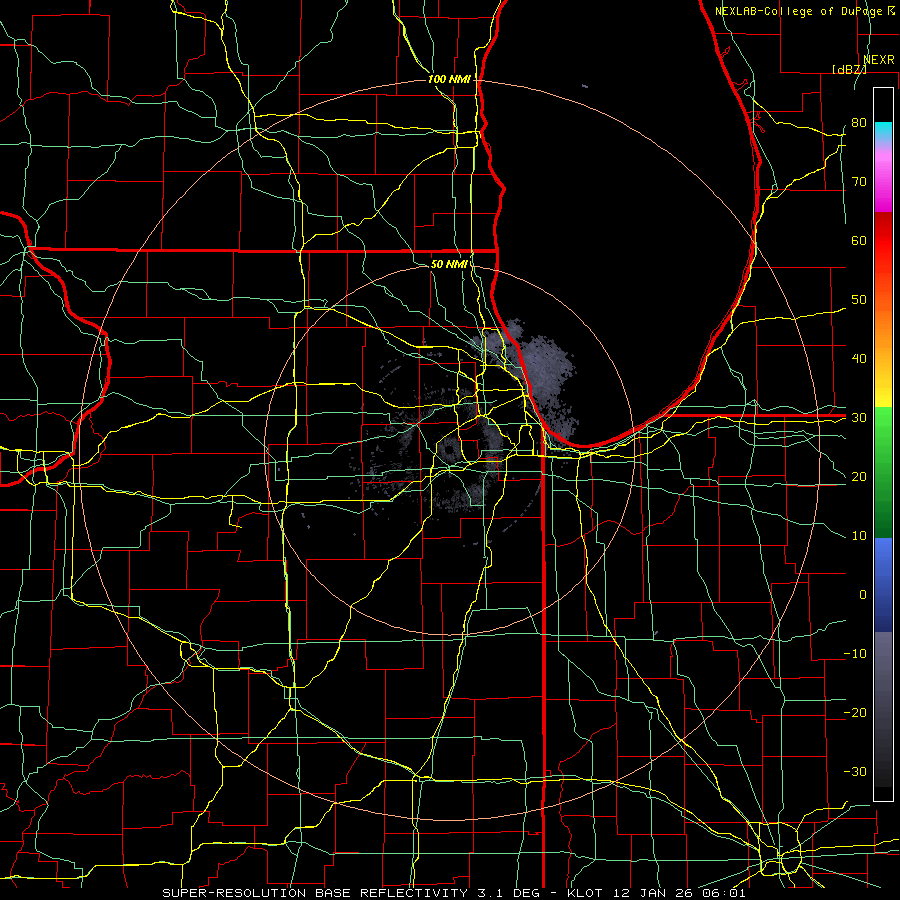Image resolution: width=900 pixels, height=900 pixels.
Task: Click the '-20' value on the dBZ scale
Action: [855, 712]
